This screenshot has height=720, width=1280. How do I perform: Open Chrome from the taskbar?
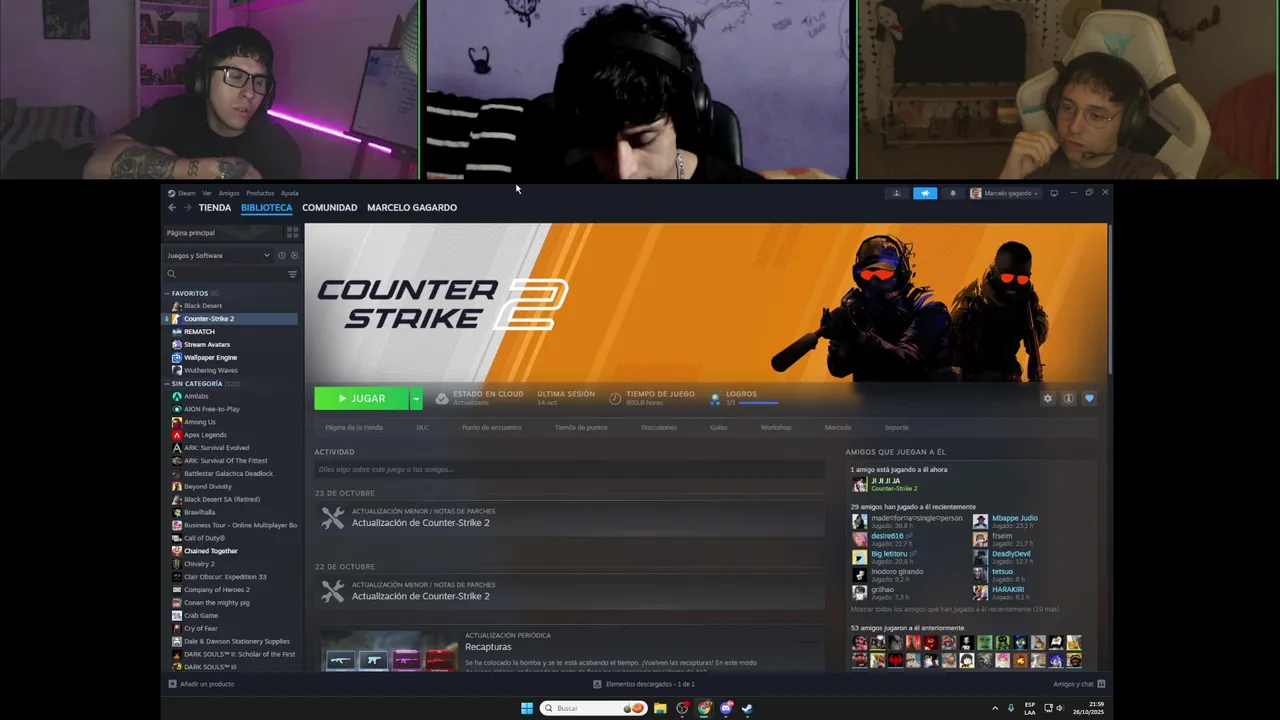(704, 708)
